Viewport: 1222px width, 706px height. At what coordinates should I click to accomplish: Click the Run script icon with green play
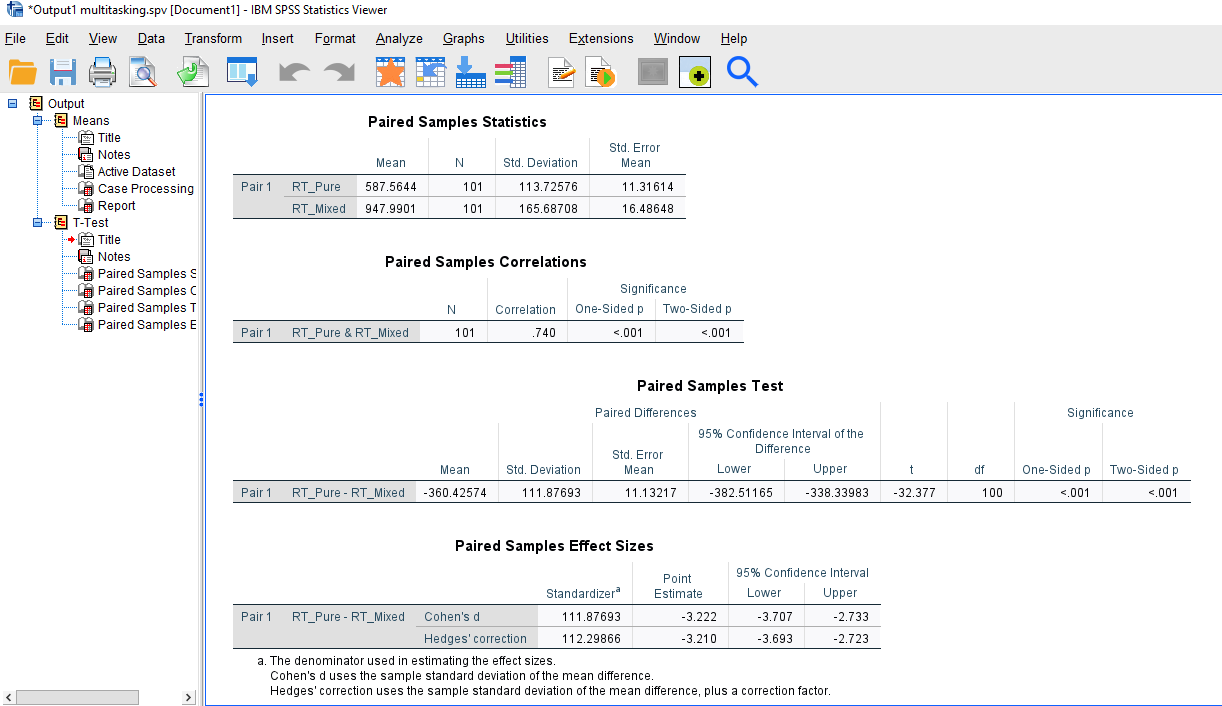pos(600,72)
